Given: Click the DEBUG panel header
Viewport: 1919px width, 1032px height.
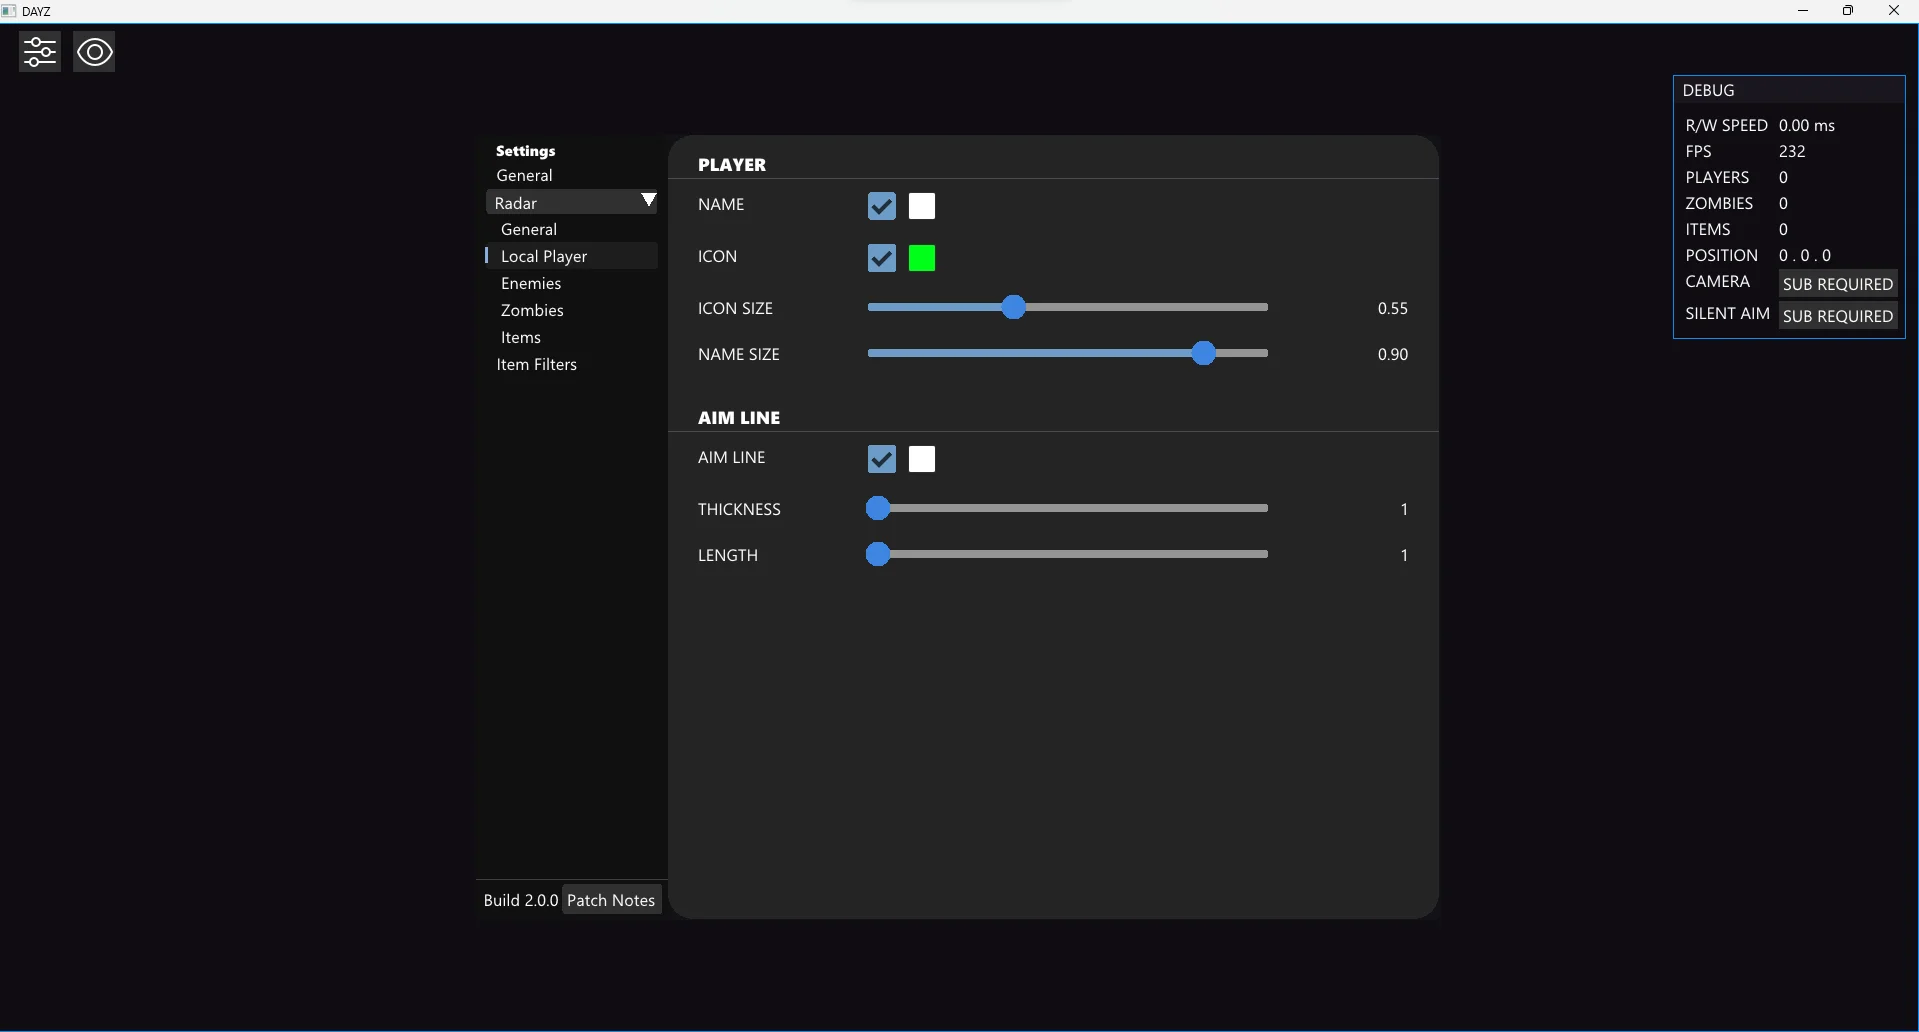Looking at the screenshot, I should tap(1788, 90).
